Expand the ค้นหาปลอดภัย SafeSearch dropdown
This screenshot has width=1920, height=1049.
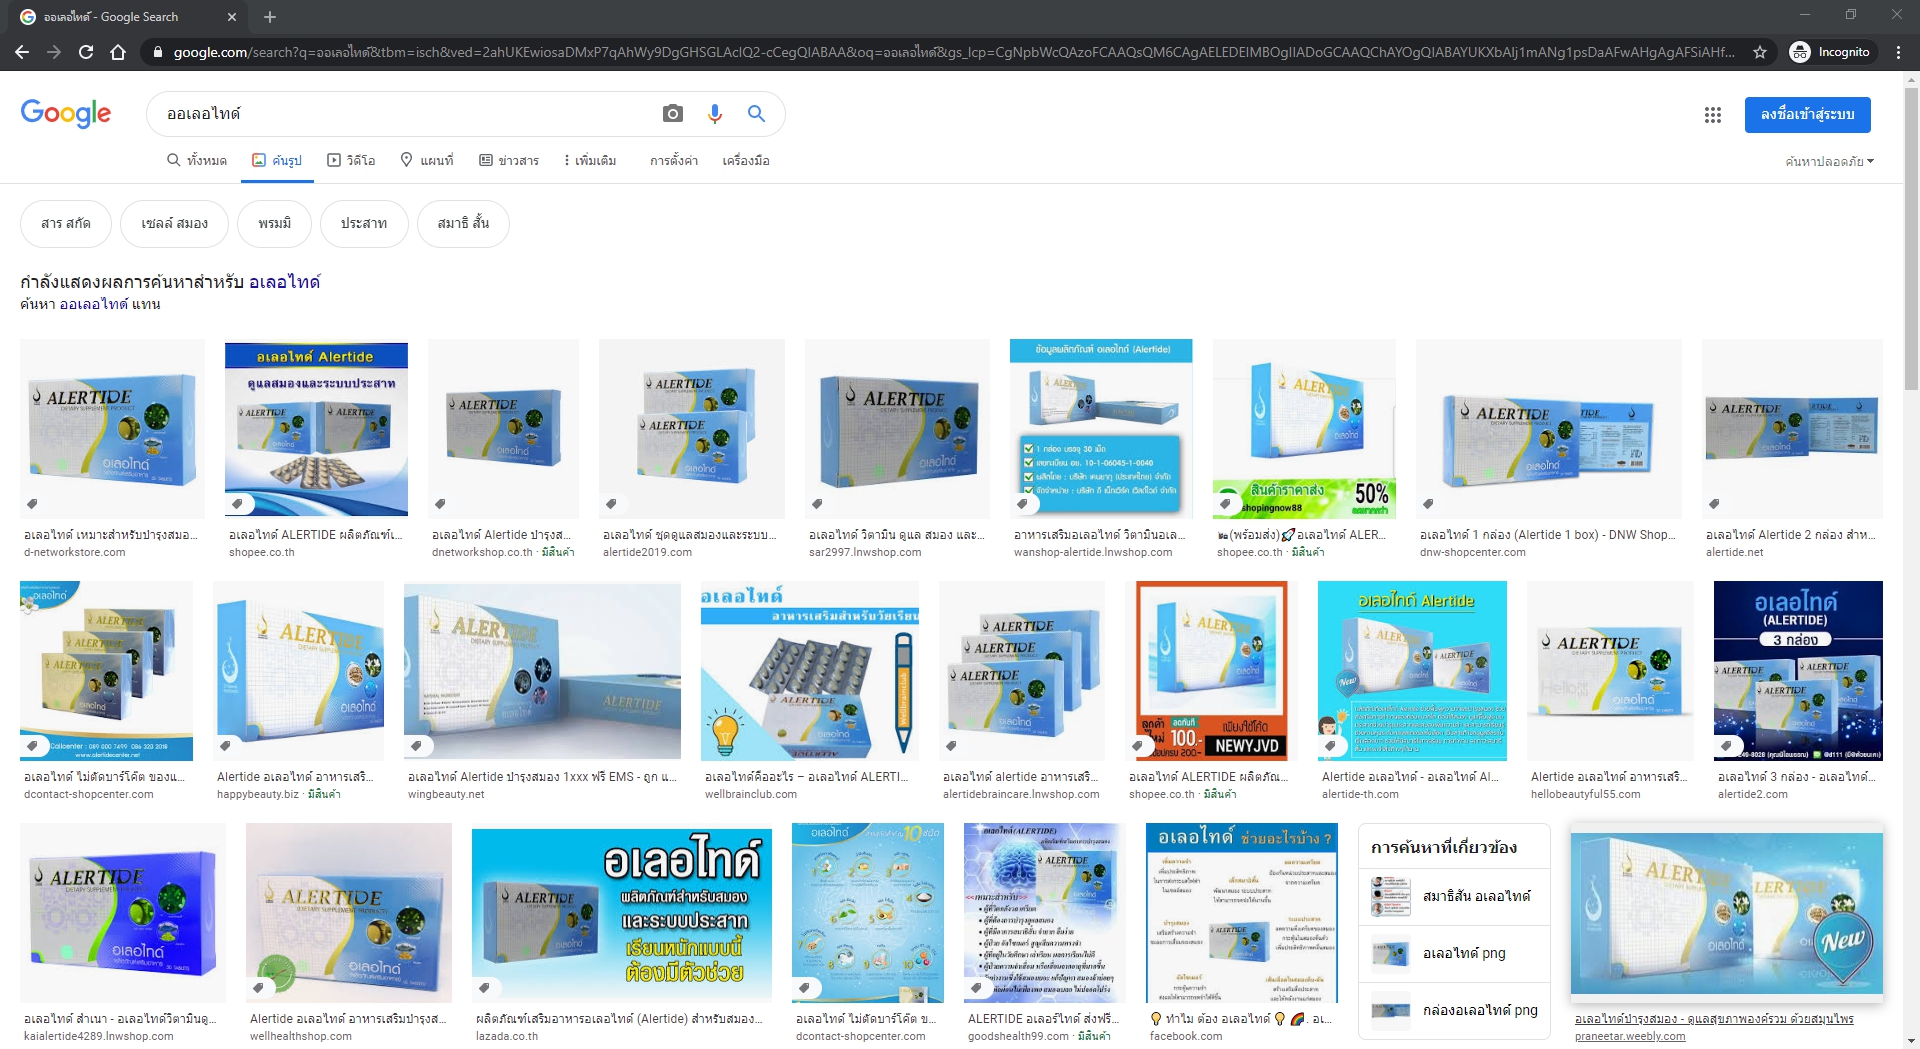pos(1829,161)
